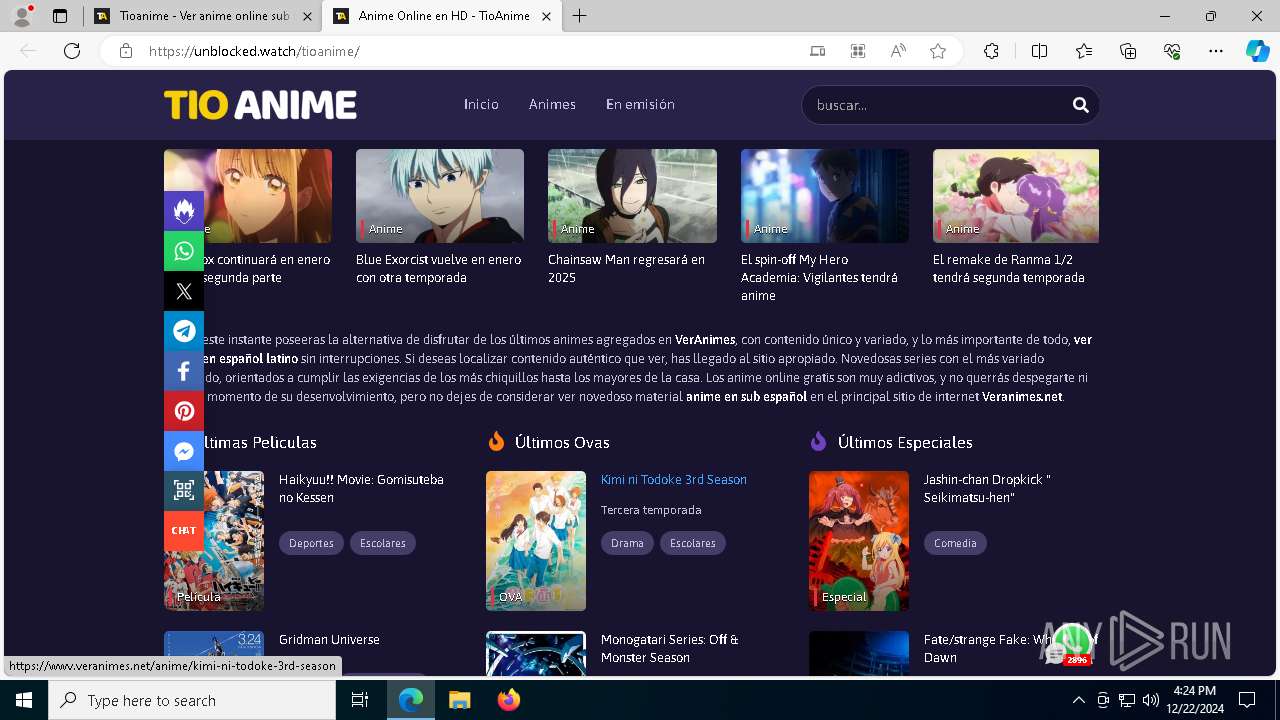Click Escolares tag under Kimi ni Todoke

coord(693,543)
